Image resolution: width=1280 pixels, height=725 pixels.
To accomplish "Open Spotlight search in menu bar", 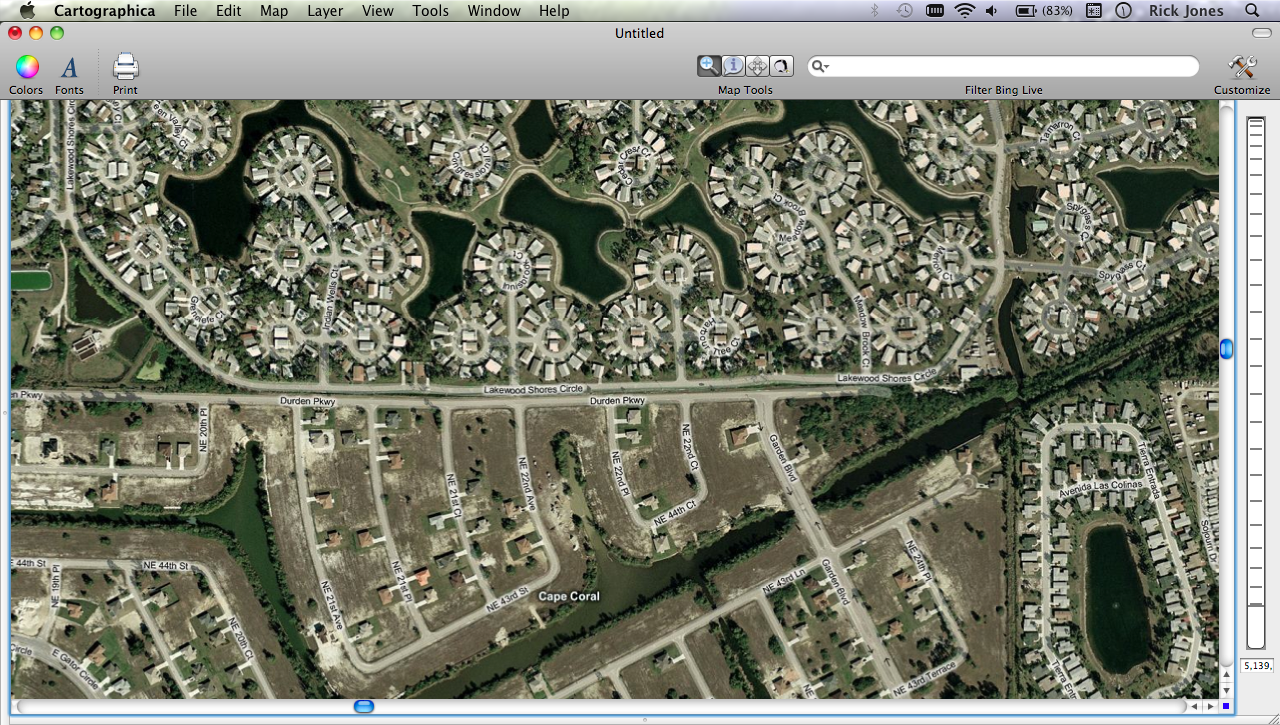I will (1252, 11).
